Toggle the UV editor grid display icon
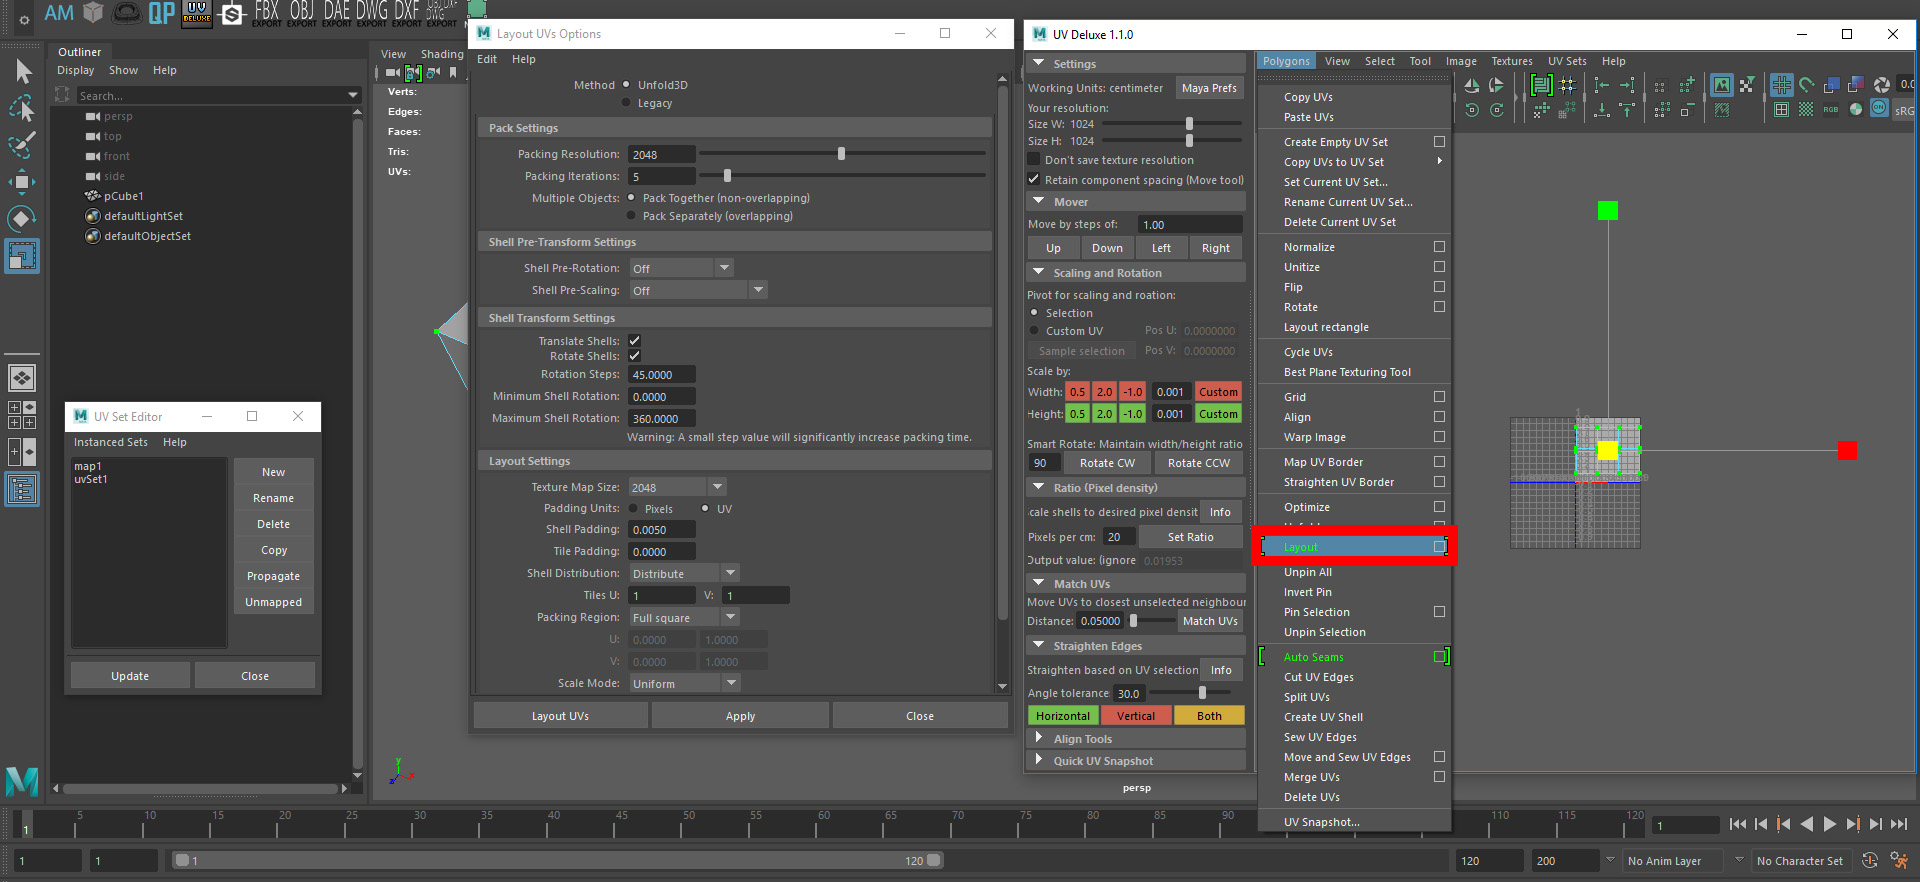 1781,85
